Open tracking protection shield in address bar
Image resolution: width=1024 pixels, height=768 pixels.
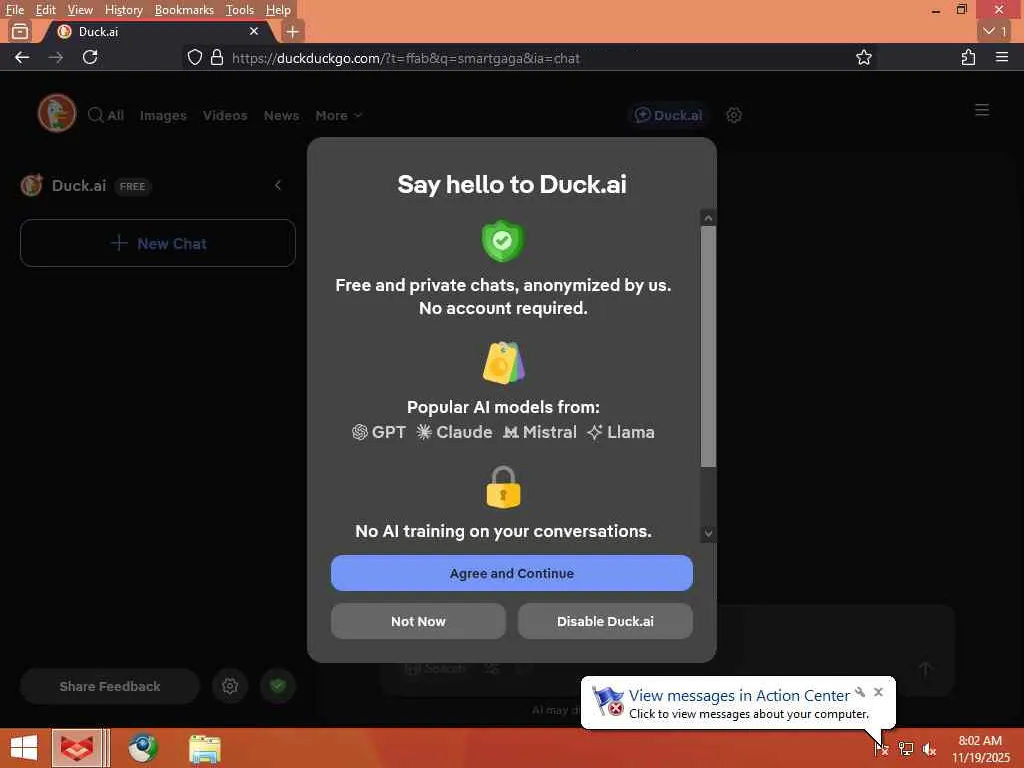click(195, 57)
